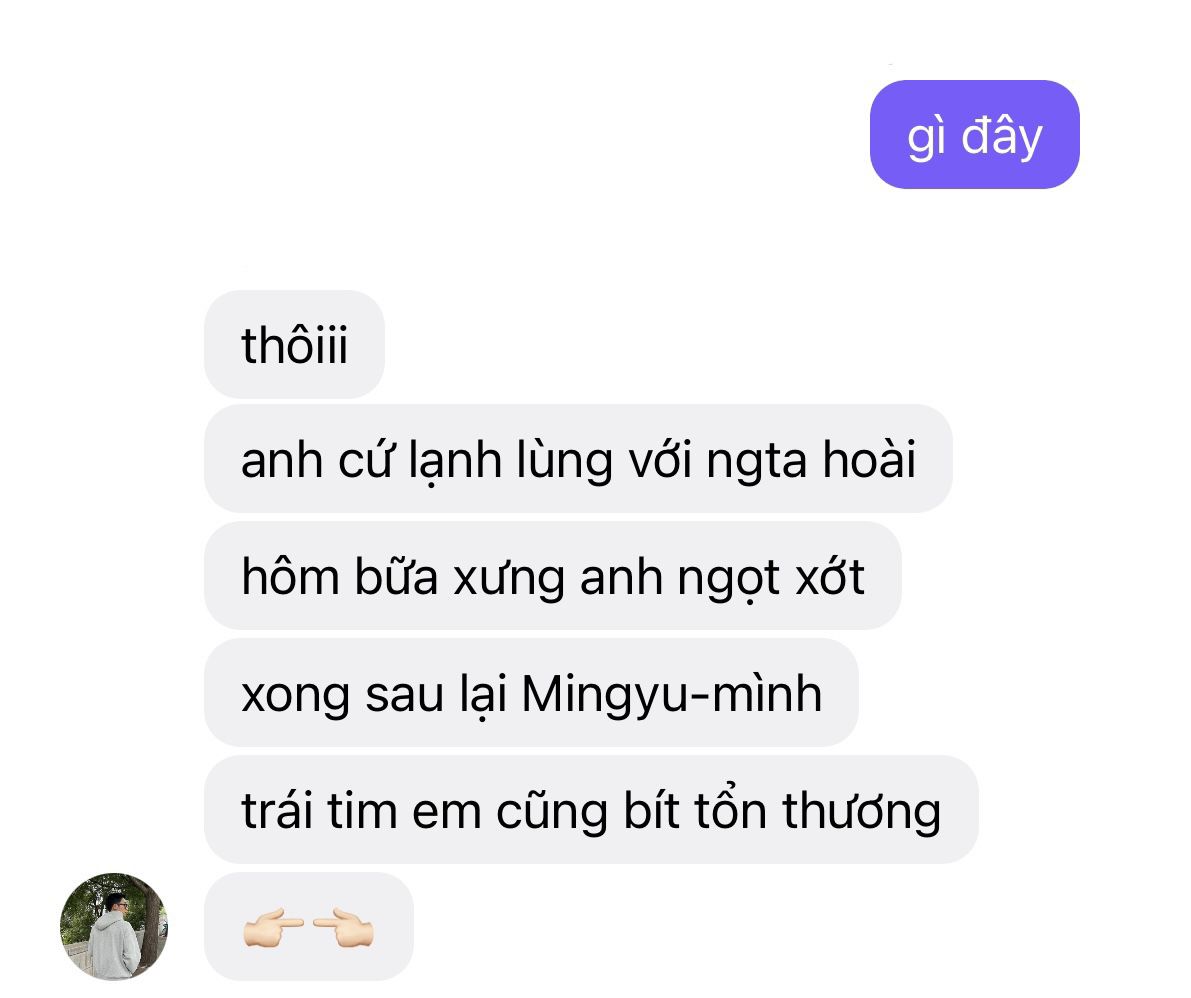Click the right-pointing finger emoji
Screen dimensions: 1191x998
(x=273, y=927)
